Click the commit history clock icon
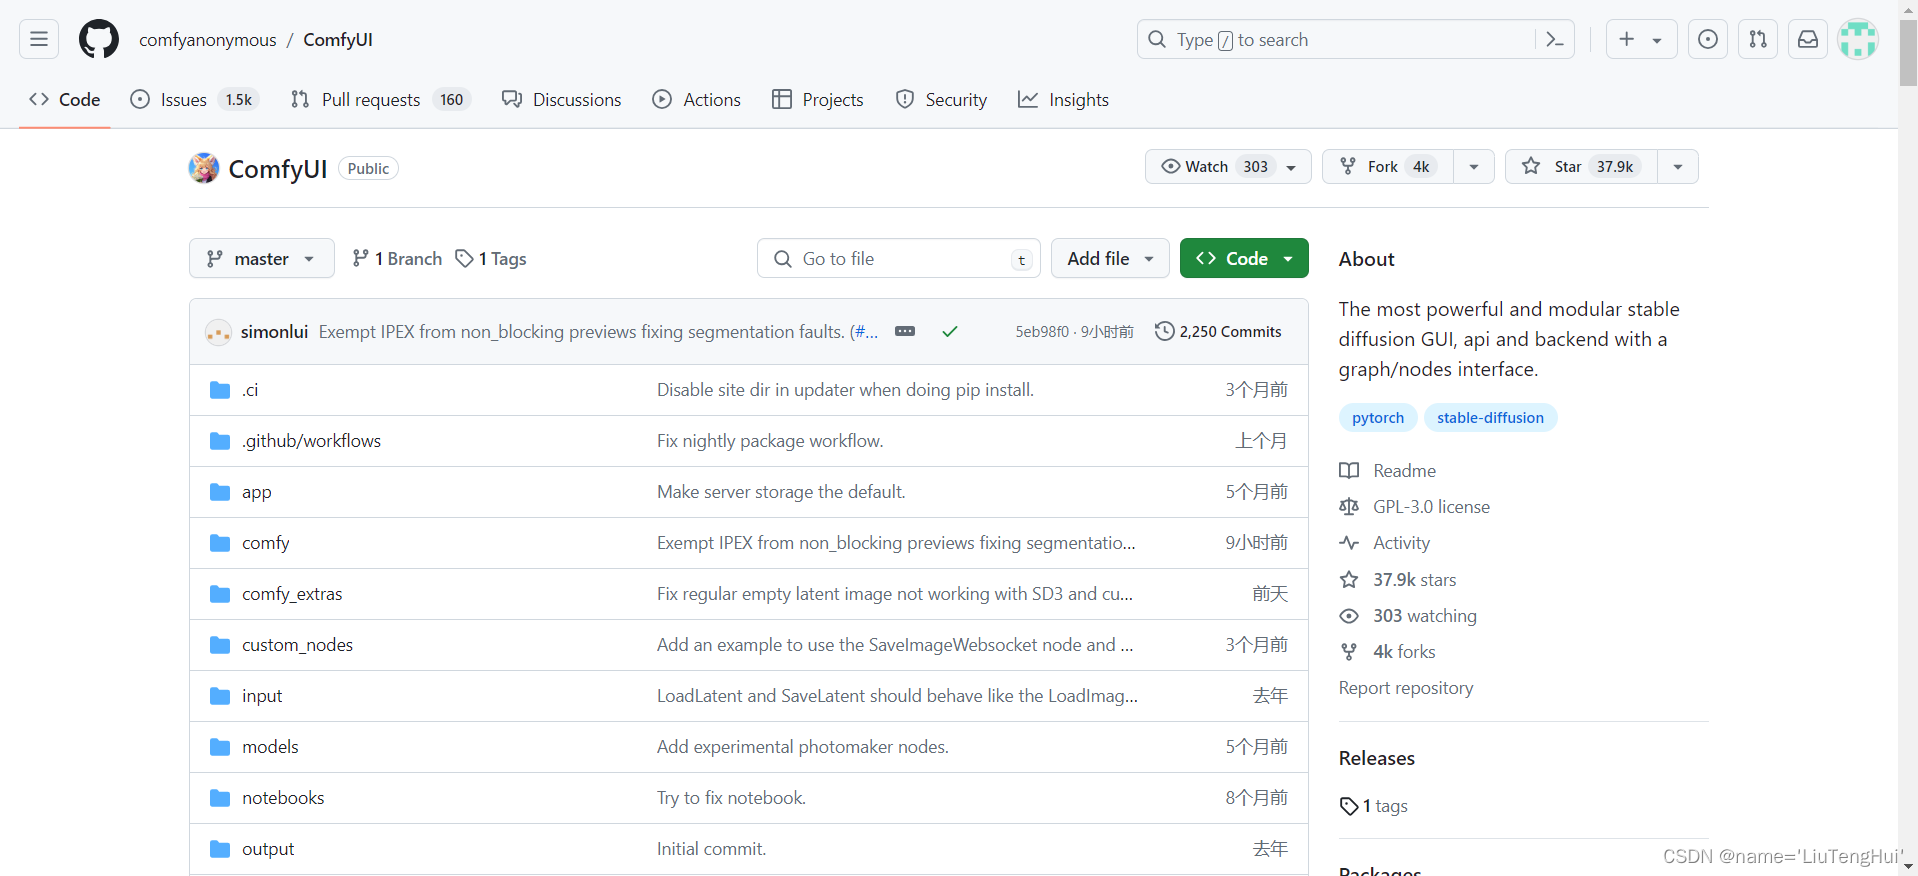This screenshot has width=1918, height=876. pyautogui.click(x=1164, y=331)
